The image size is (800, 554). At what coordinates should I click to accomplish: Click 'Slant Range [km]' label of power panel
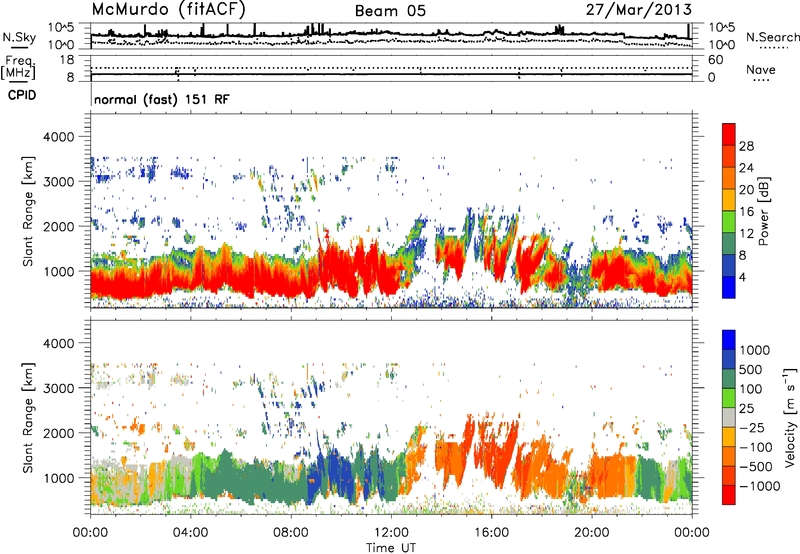(28, 211)
